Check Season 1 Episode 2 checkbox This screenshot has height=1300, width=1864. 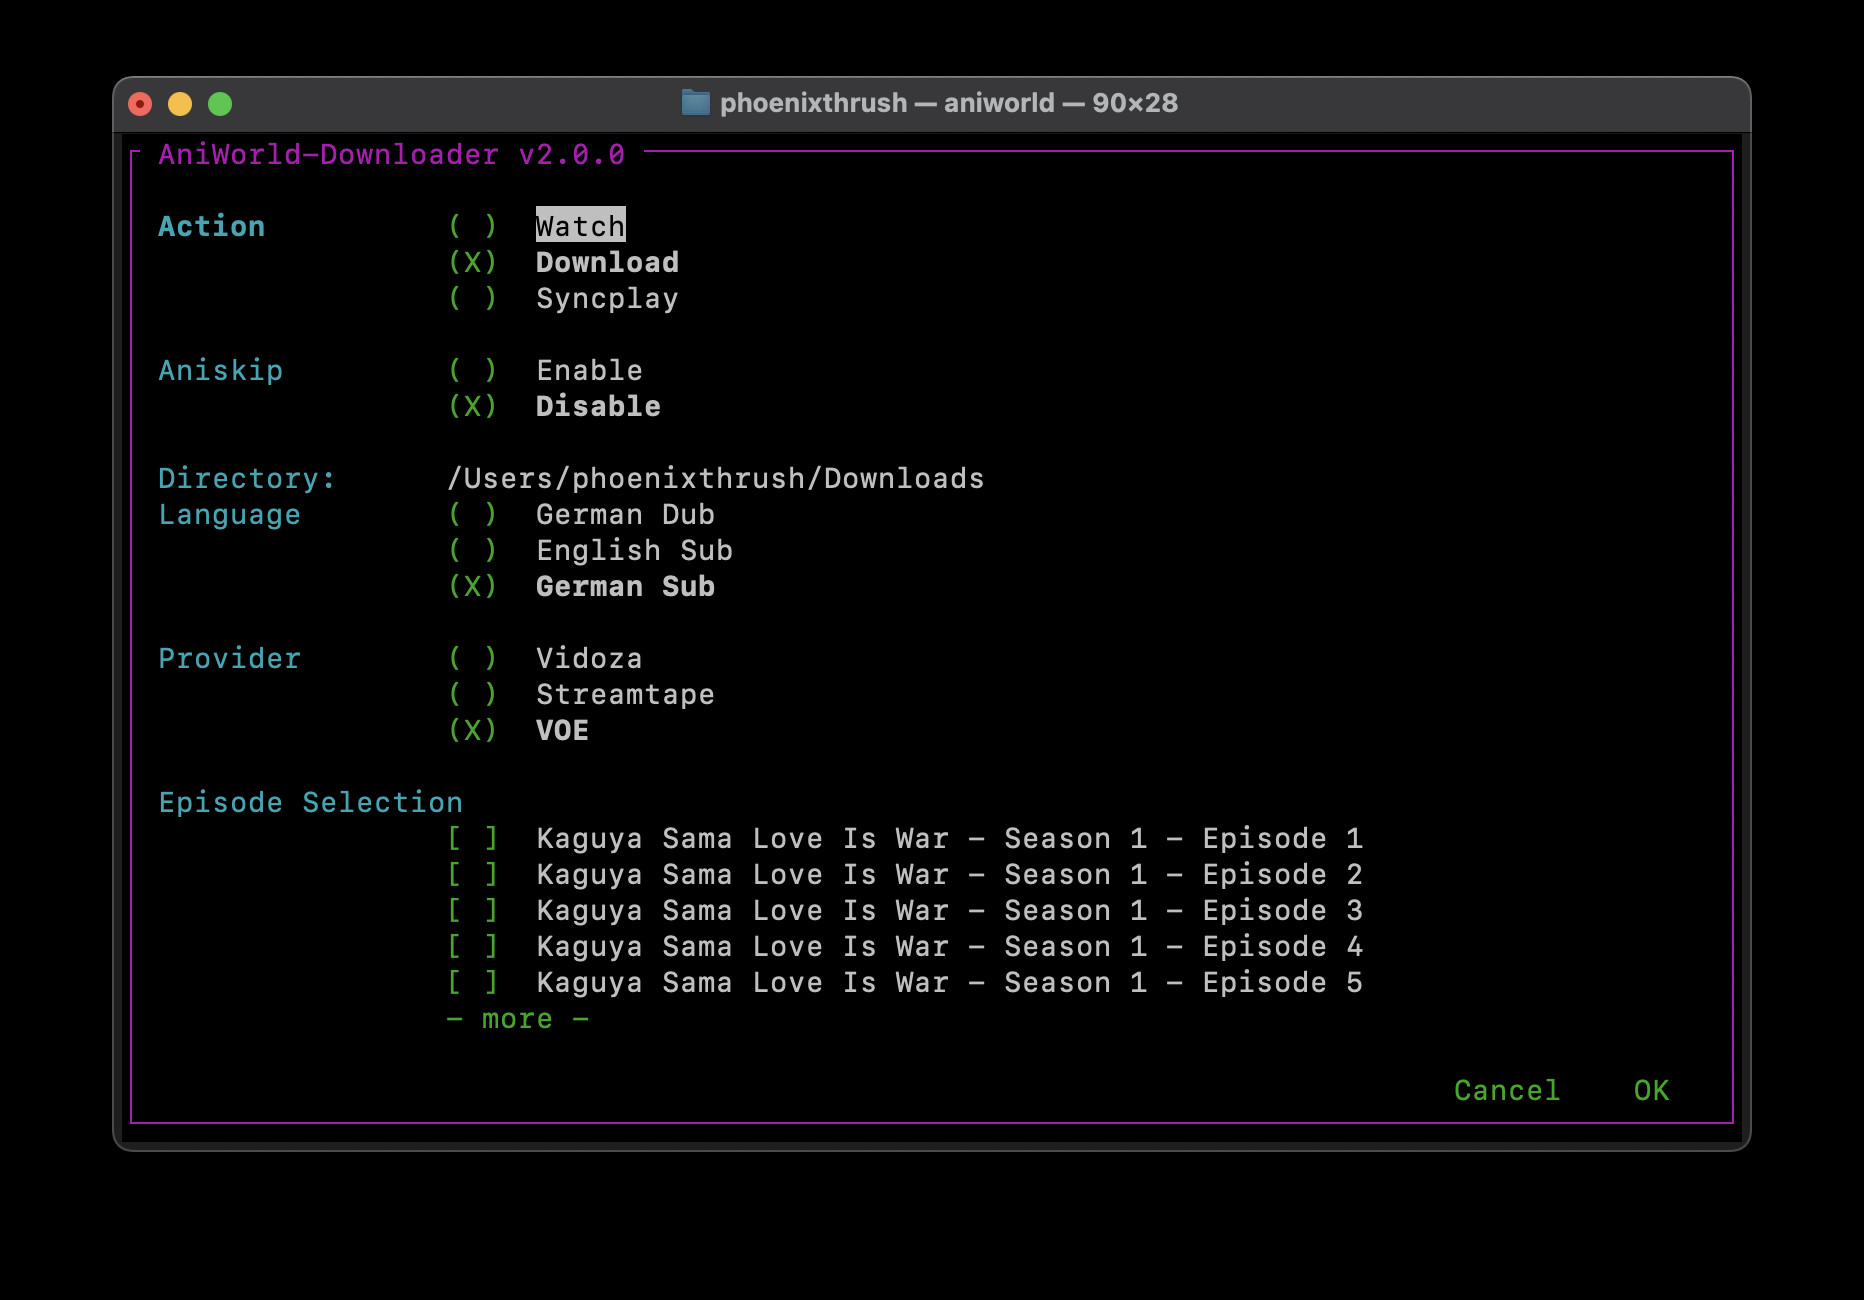(472, 875)
